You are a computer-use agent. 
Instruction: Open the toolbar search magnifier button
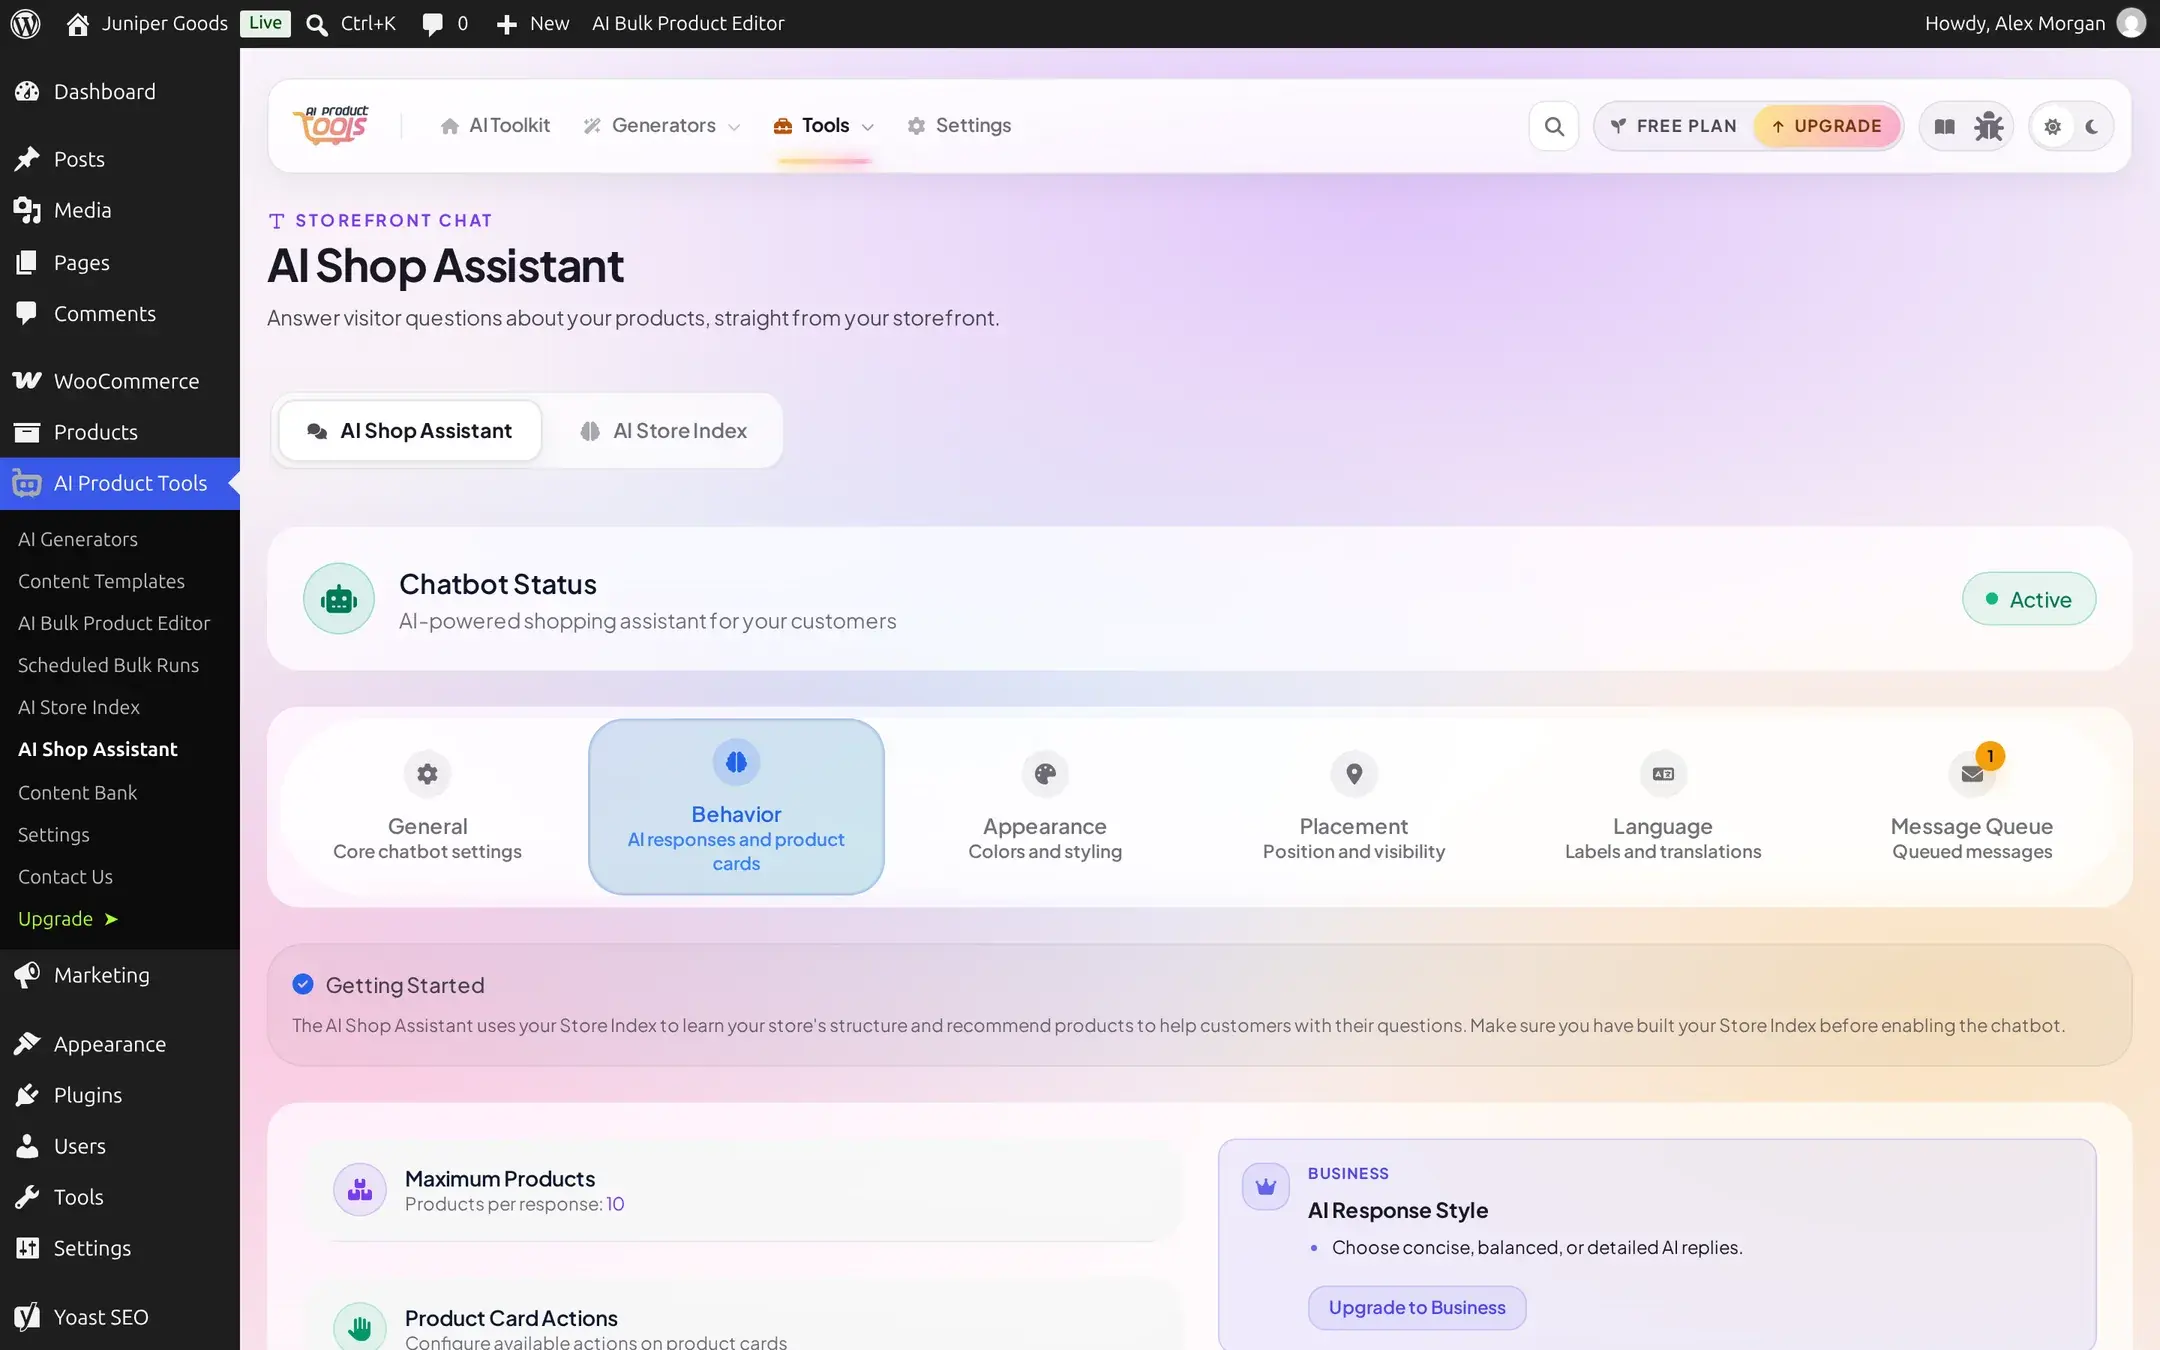tap(1554, 126)
